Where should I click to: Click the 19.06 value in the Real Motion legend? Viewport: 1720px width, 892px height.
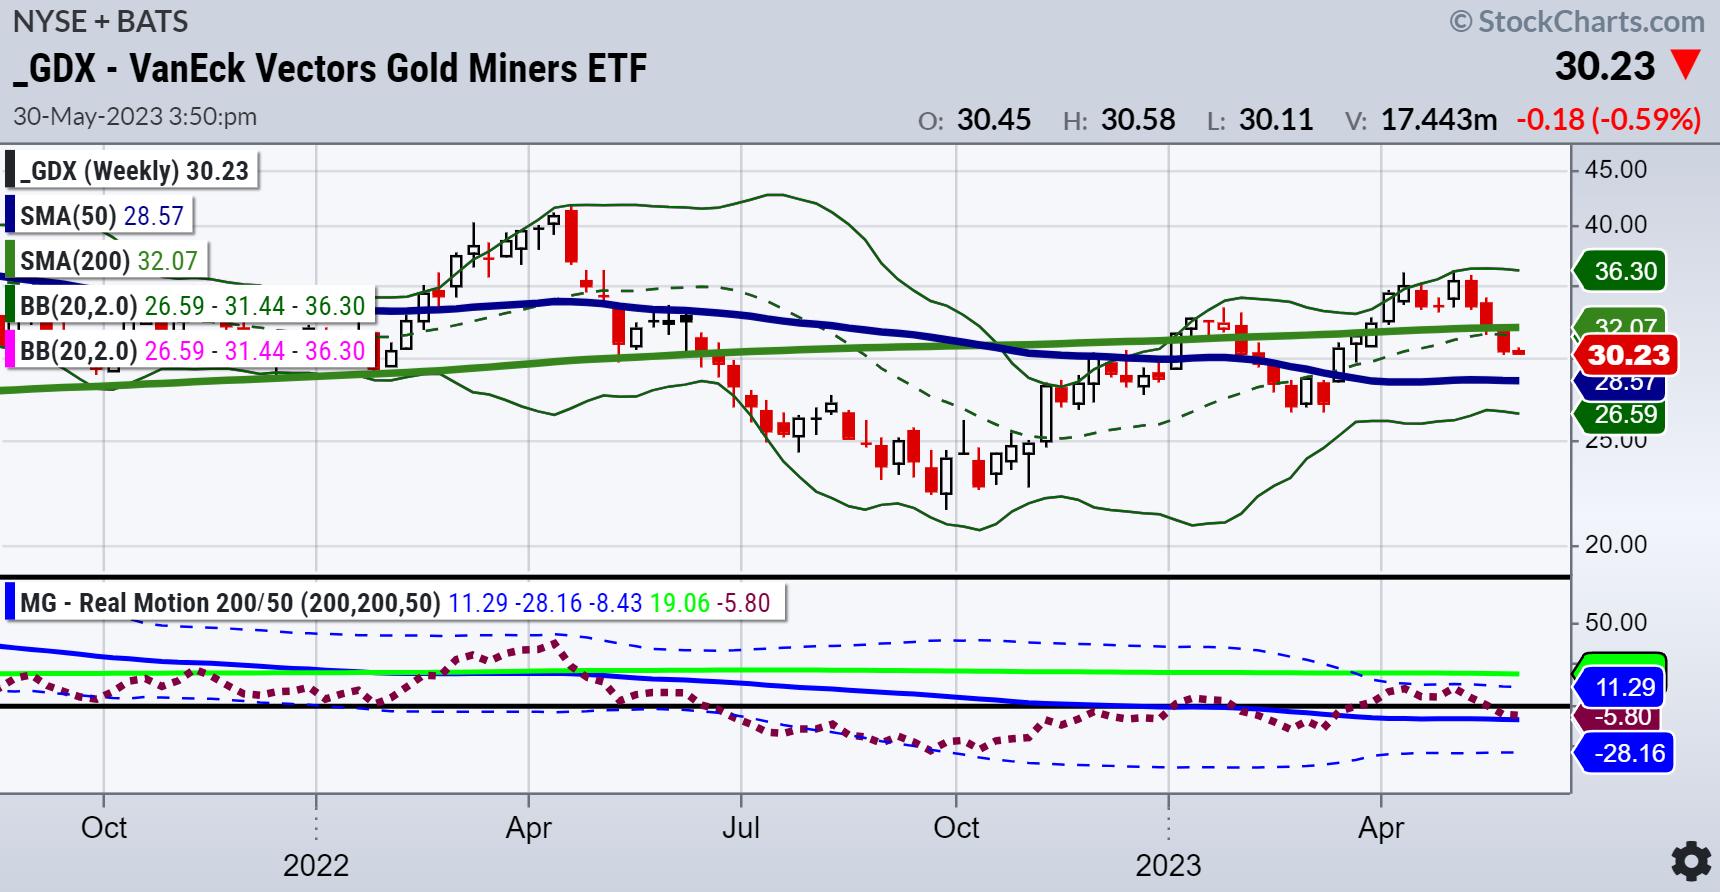pos(678,603)
